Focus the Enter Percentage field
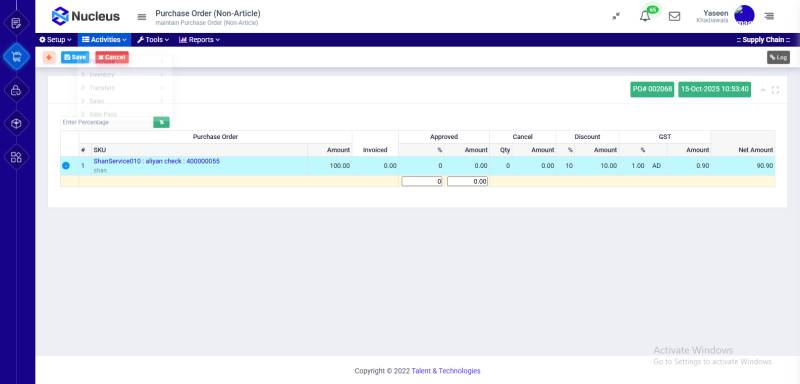This screenshot has height=384, width=800. [x=107, y=122]
